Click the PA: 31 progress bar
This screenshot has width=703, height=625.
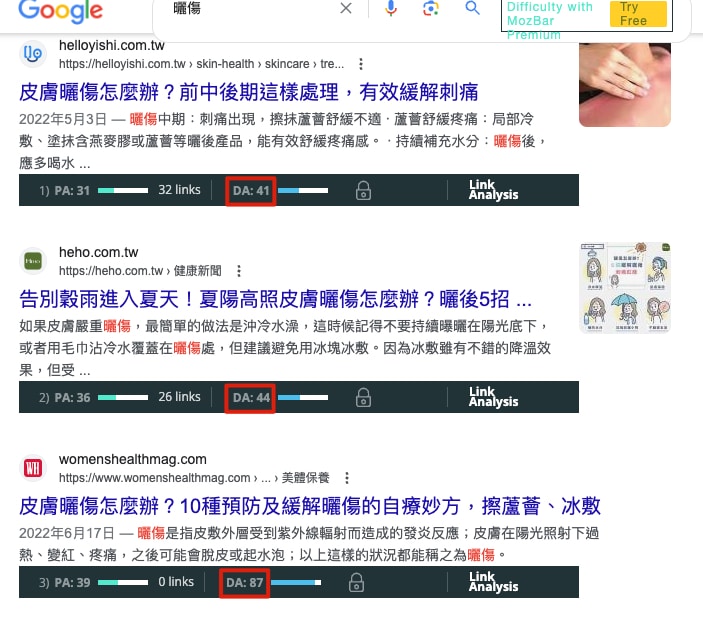pos(123,191)
